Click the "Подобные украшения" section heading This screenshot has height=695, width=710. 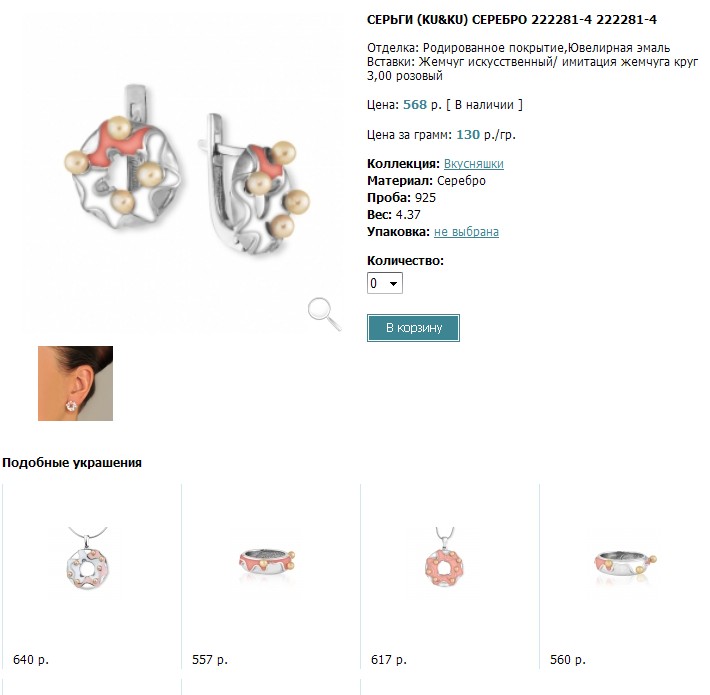[72, 463]
